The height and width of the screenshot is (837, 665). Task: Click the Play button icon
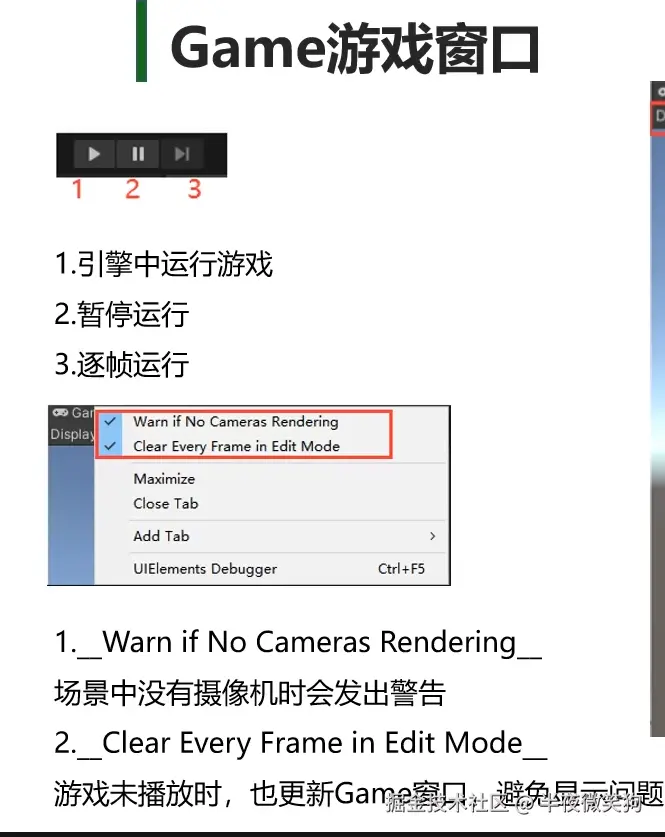tap(94, 154)
